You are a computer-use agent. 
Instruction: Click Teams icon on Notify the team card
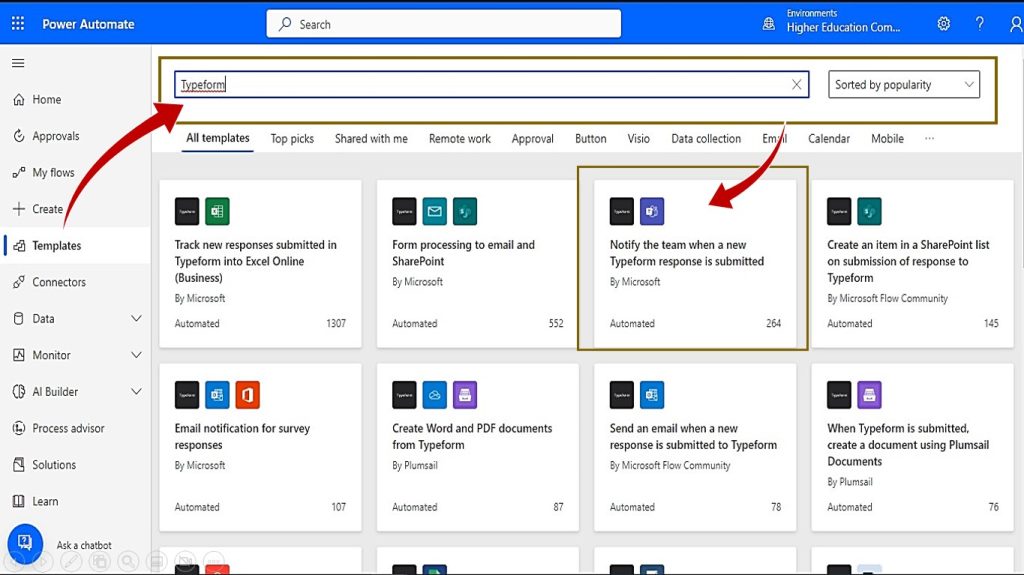pos(652,211)
